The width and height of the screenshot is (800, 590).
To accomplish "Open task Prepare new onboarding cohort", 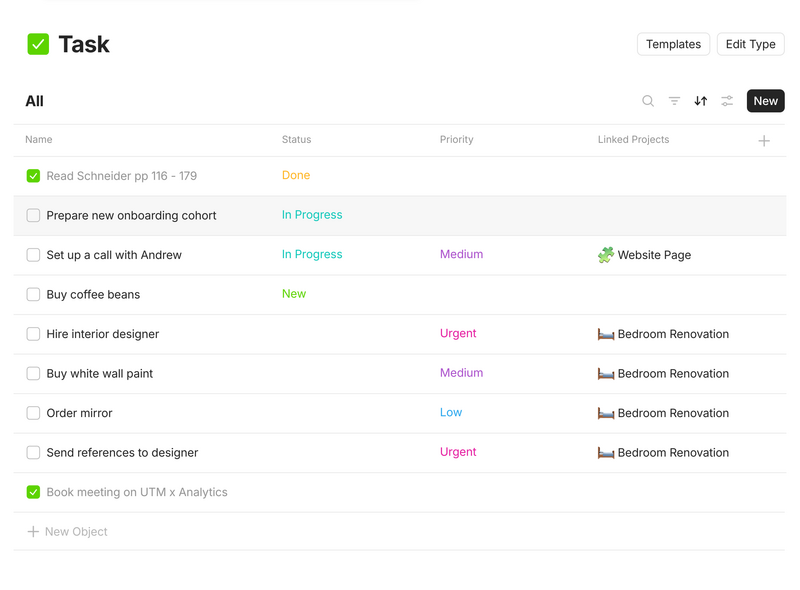I will click(x=131, y=215).
